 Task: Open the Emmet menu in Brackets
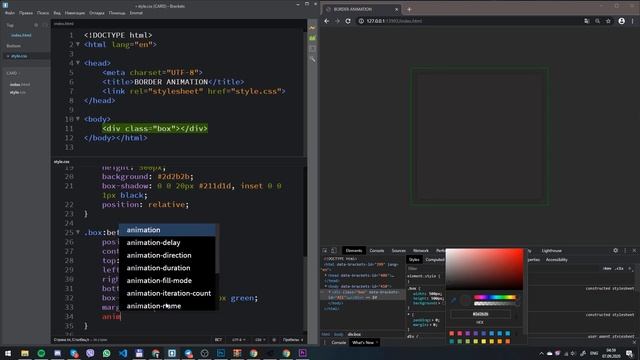[136, 13]
